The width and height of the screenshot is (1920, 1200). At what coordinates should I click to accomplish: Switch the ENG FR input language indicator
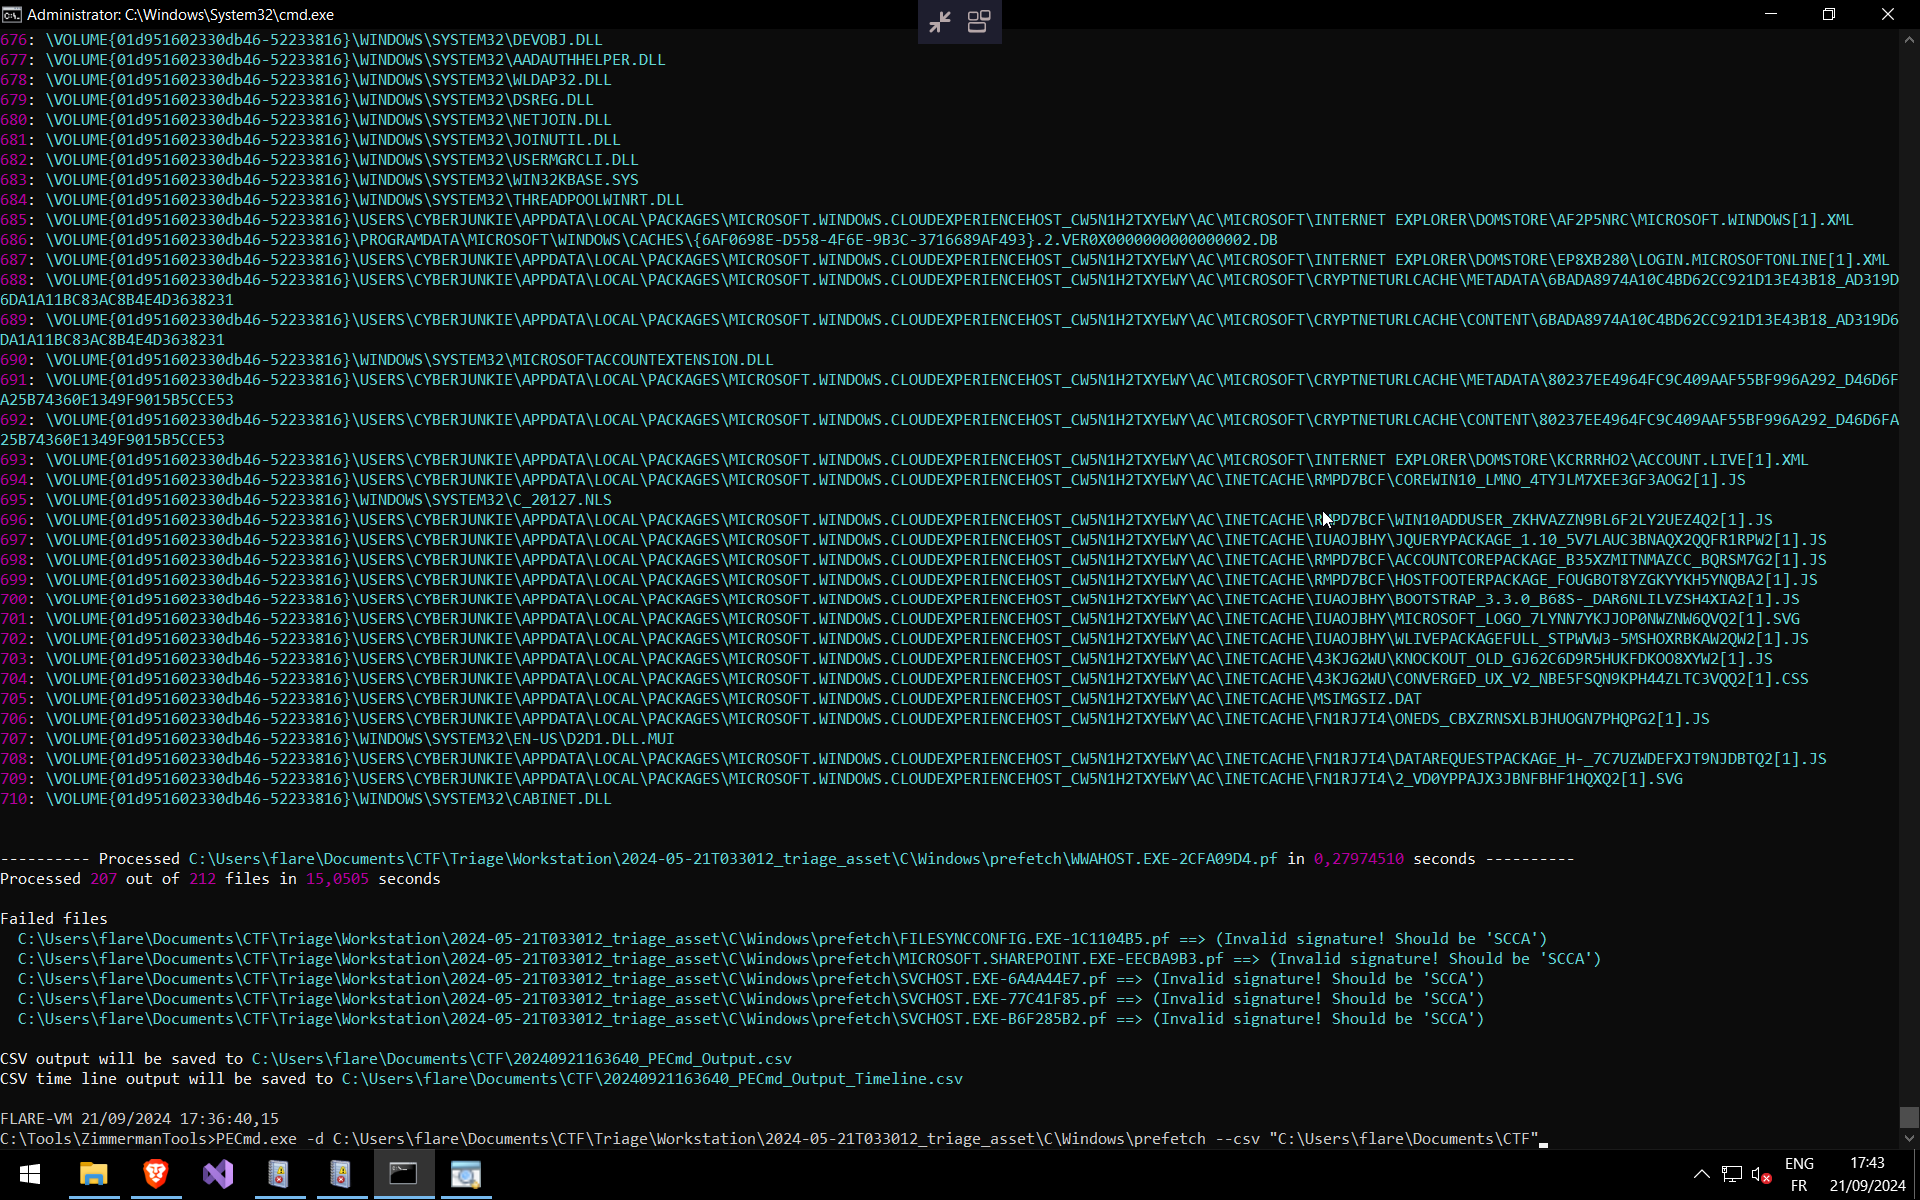point(1799,1174)
